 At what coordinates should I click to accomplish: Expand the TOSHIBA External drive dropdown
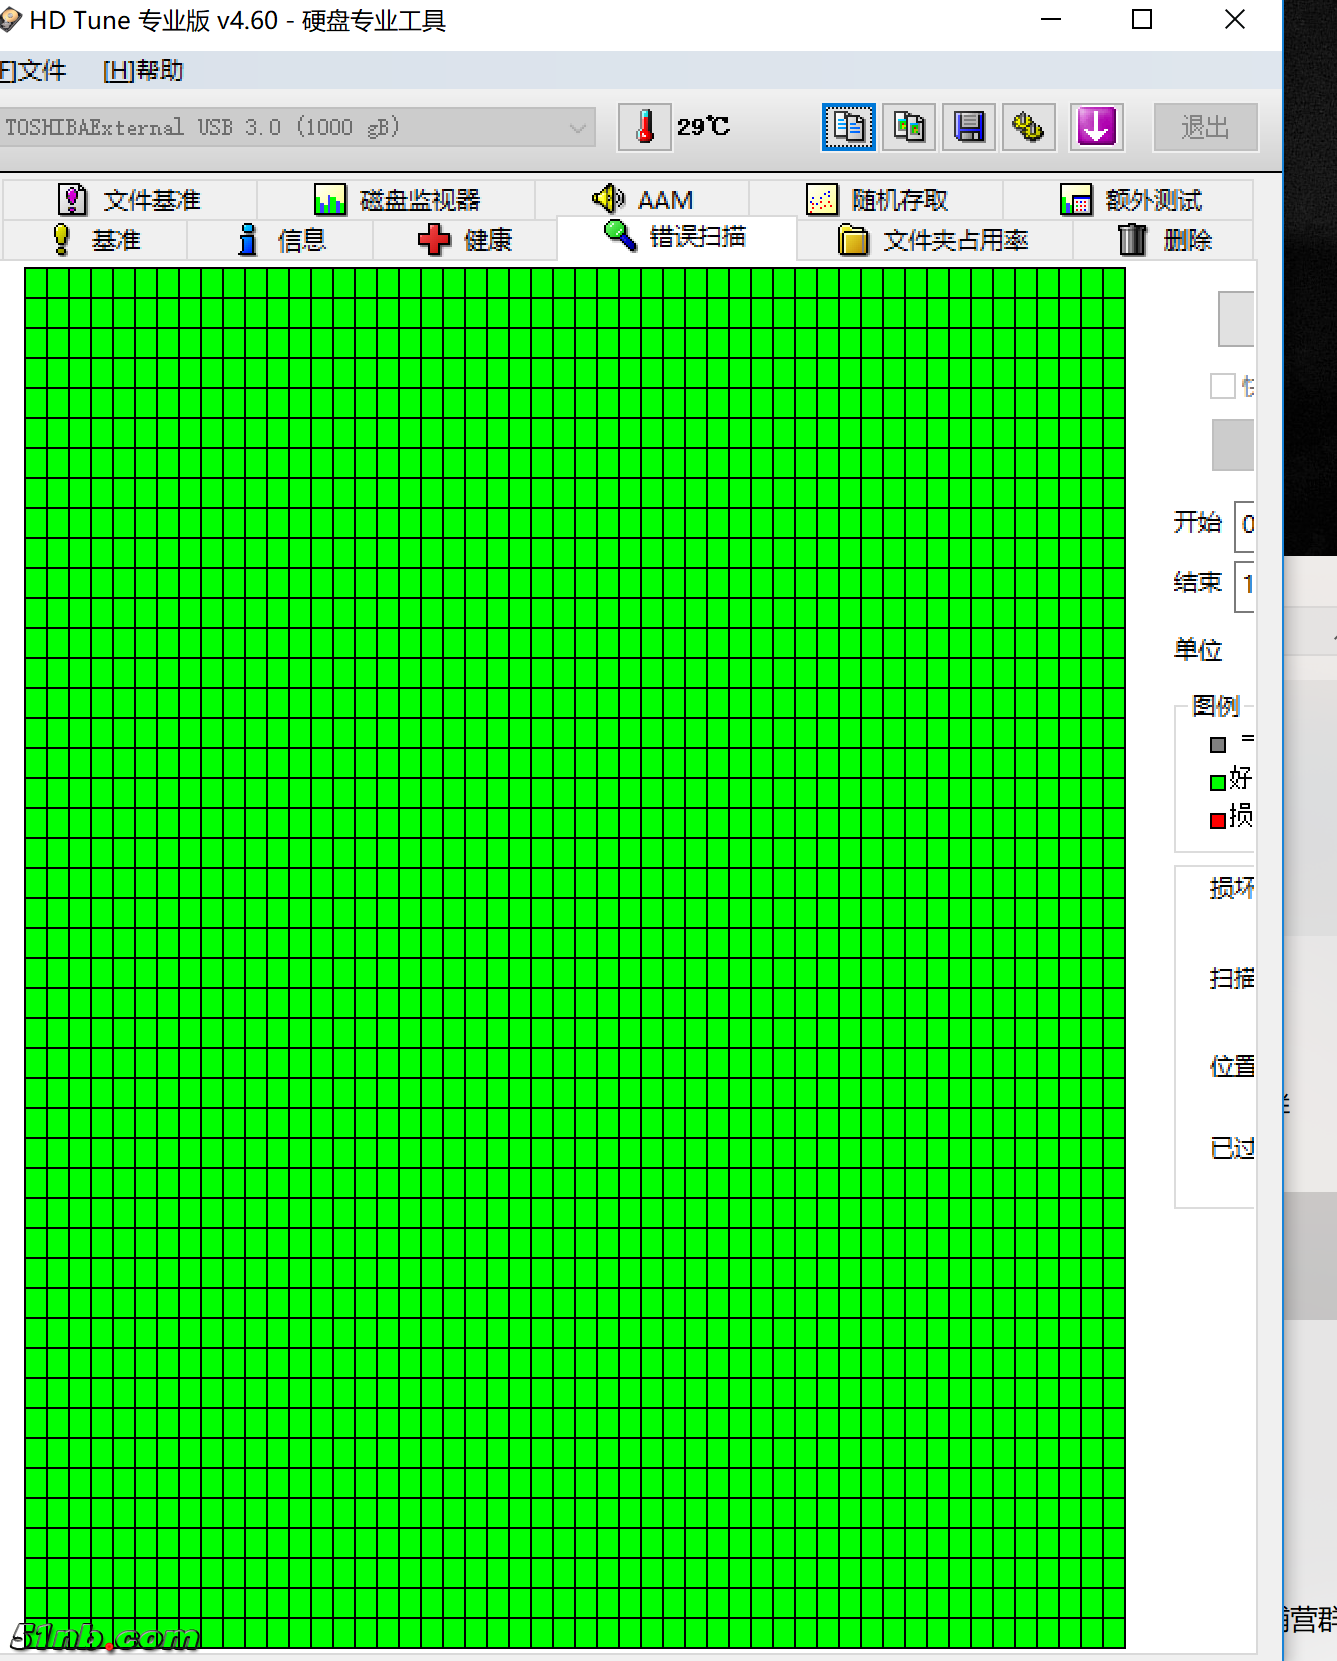tap(576, 128)
